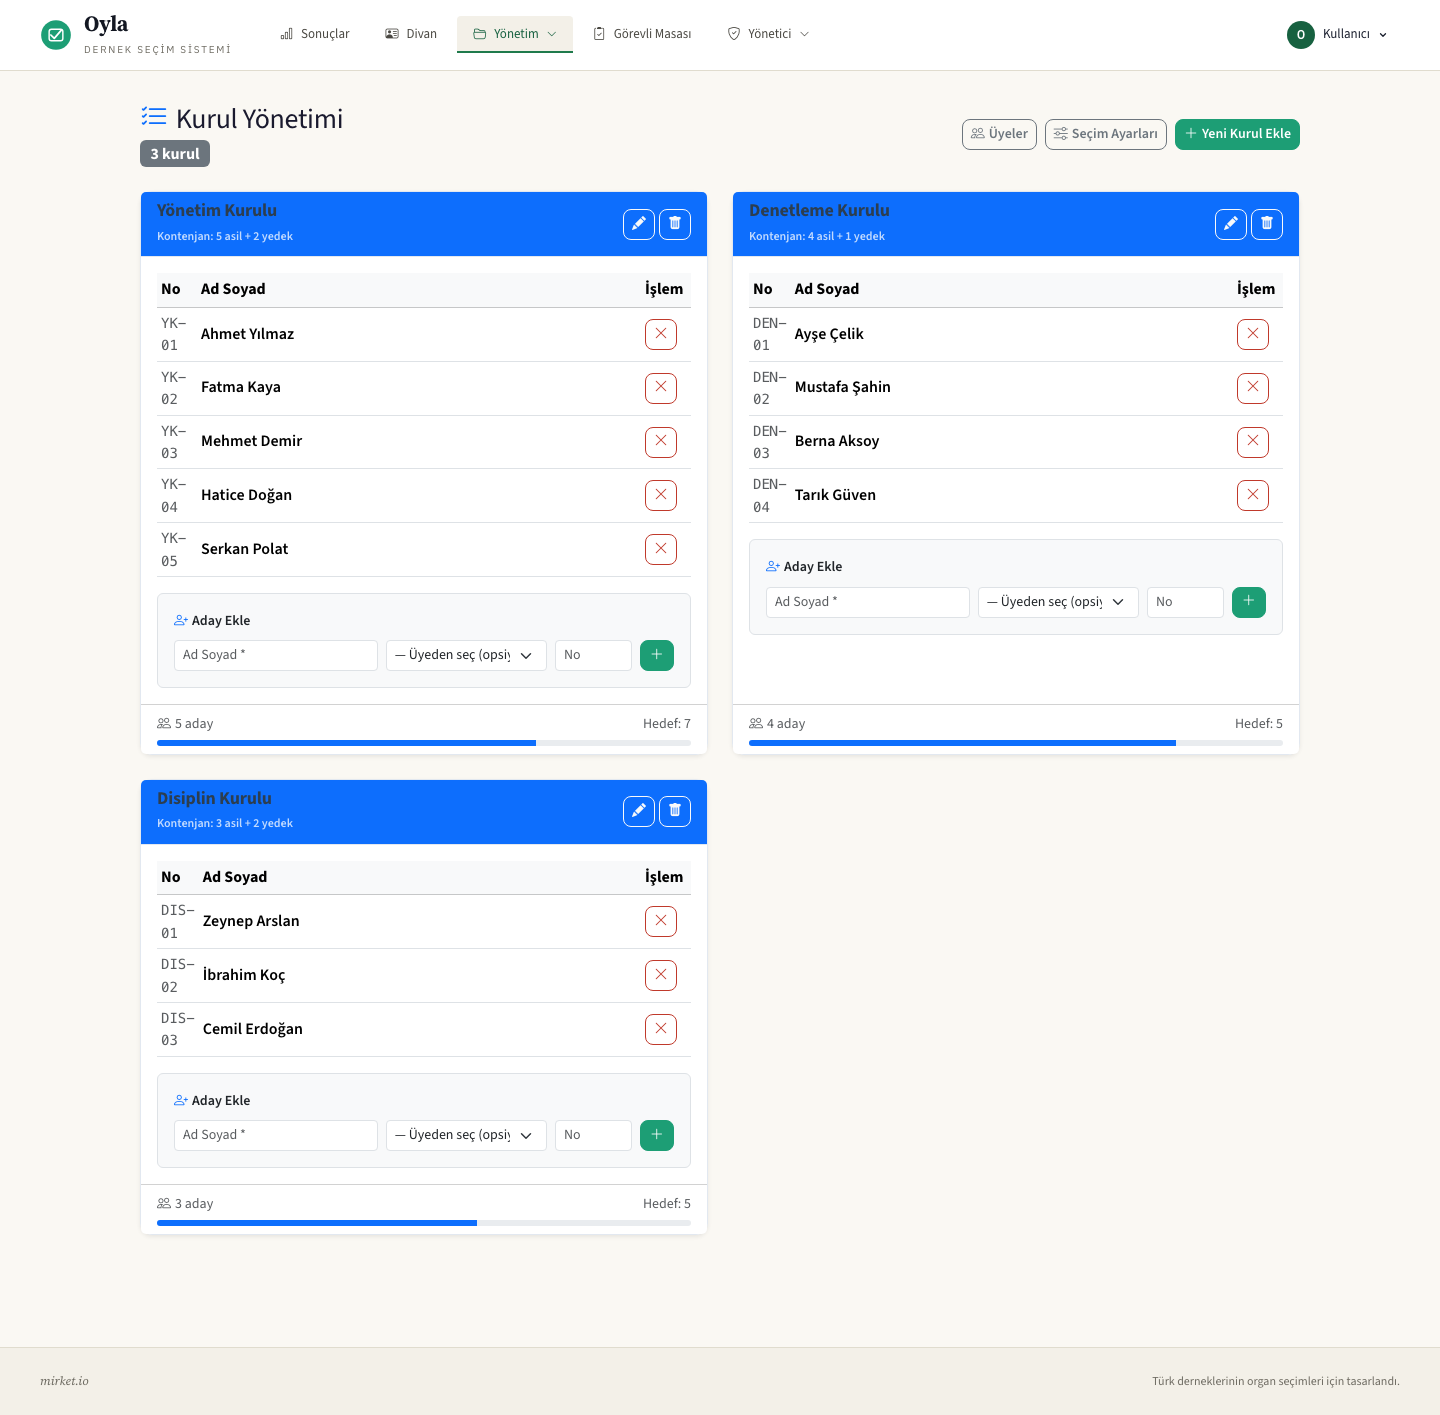Open Görevli Masası page
1440x1415 pixels.
coord(642,34)
